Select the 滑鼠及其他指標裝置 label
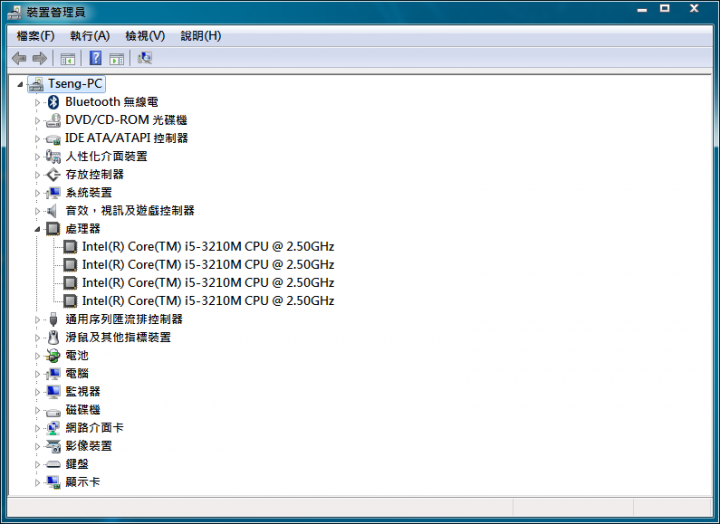The height and width of the screenshot is (524, 720). [118, 337]
